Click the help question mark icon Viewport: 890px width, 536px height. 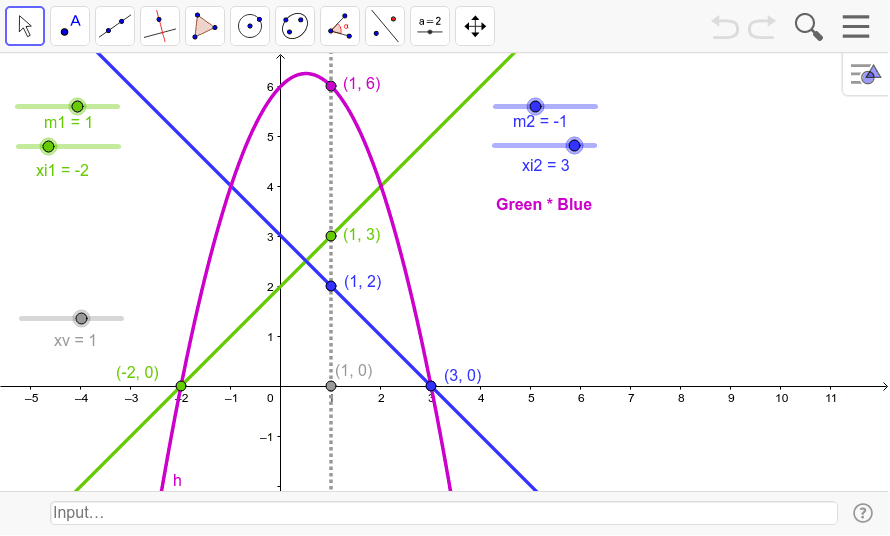coord(863,513)
